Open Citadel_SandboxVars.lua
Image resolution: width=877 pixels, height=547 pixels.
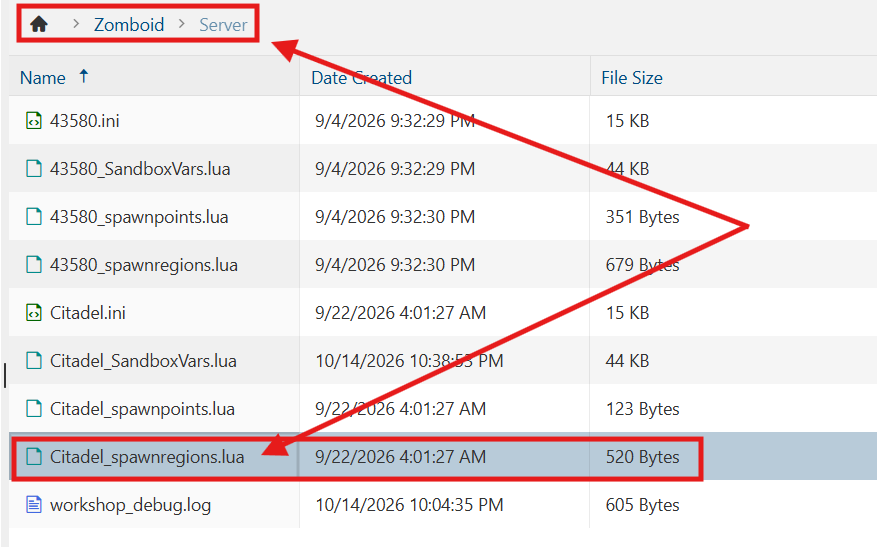click(143, 361)
